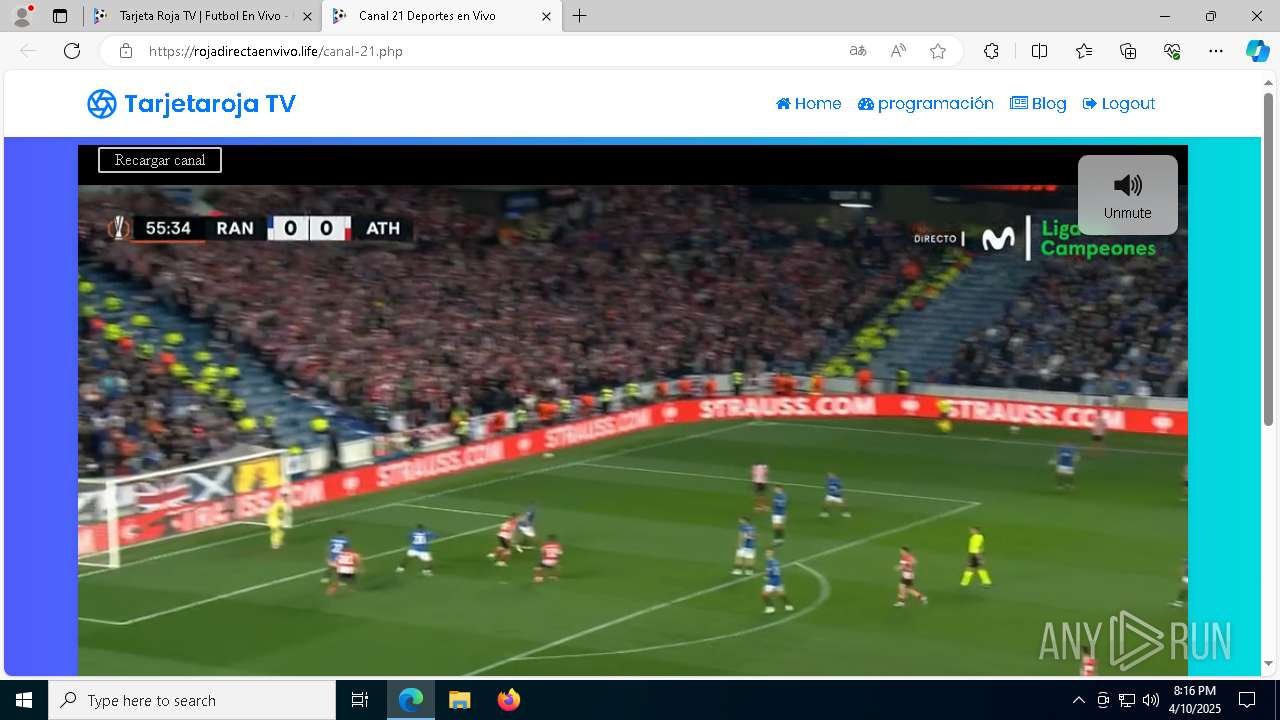Viewport: 1280px width, 720px height.
Task: Open the Home navigation link
Action: pos(808,104)
